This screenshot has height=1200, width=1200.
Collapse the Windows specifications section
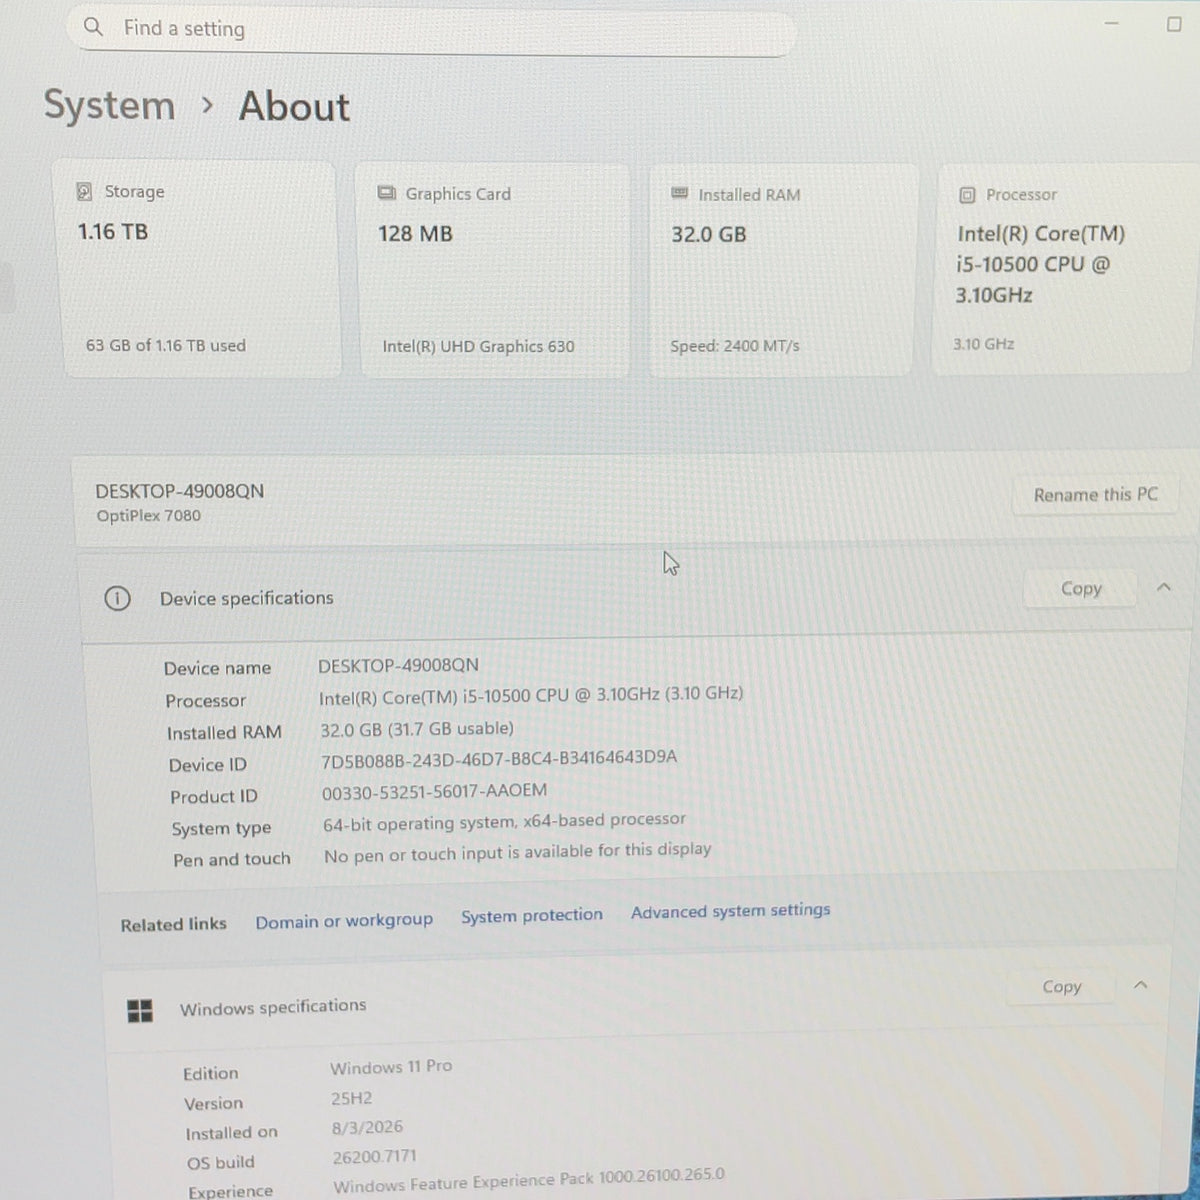pos(1140,985)
